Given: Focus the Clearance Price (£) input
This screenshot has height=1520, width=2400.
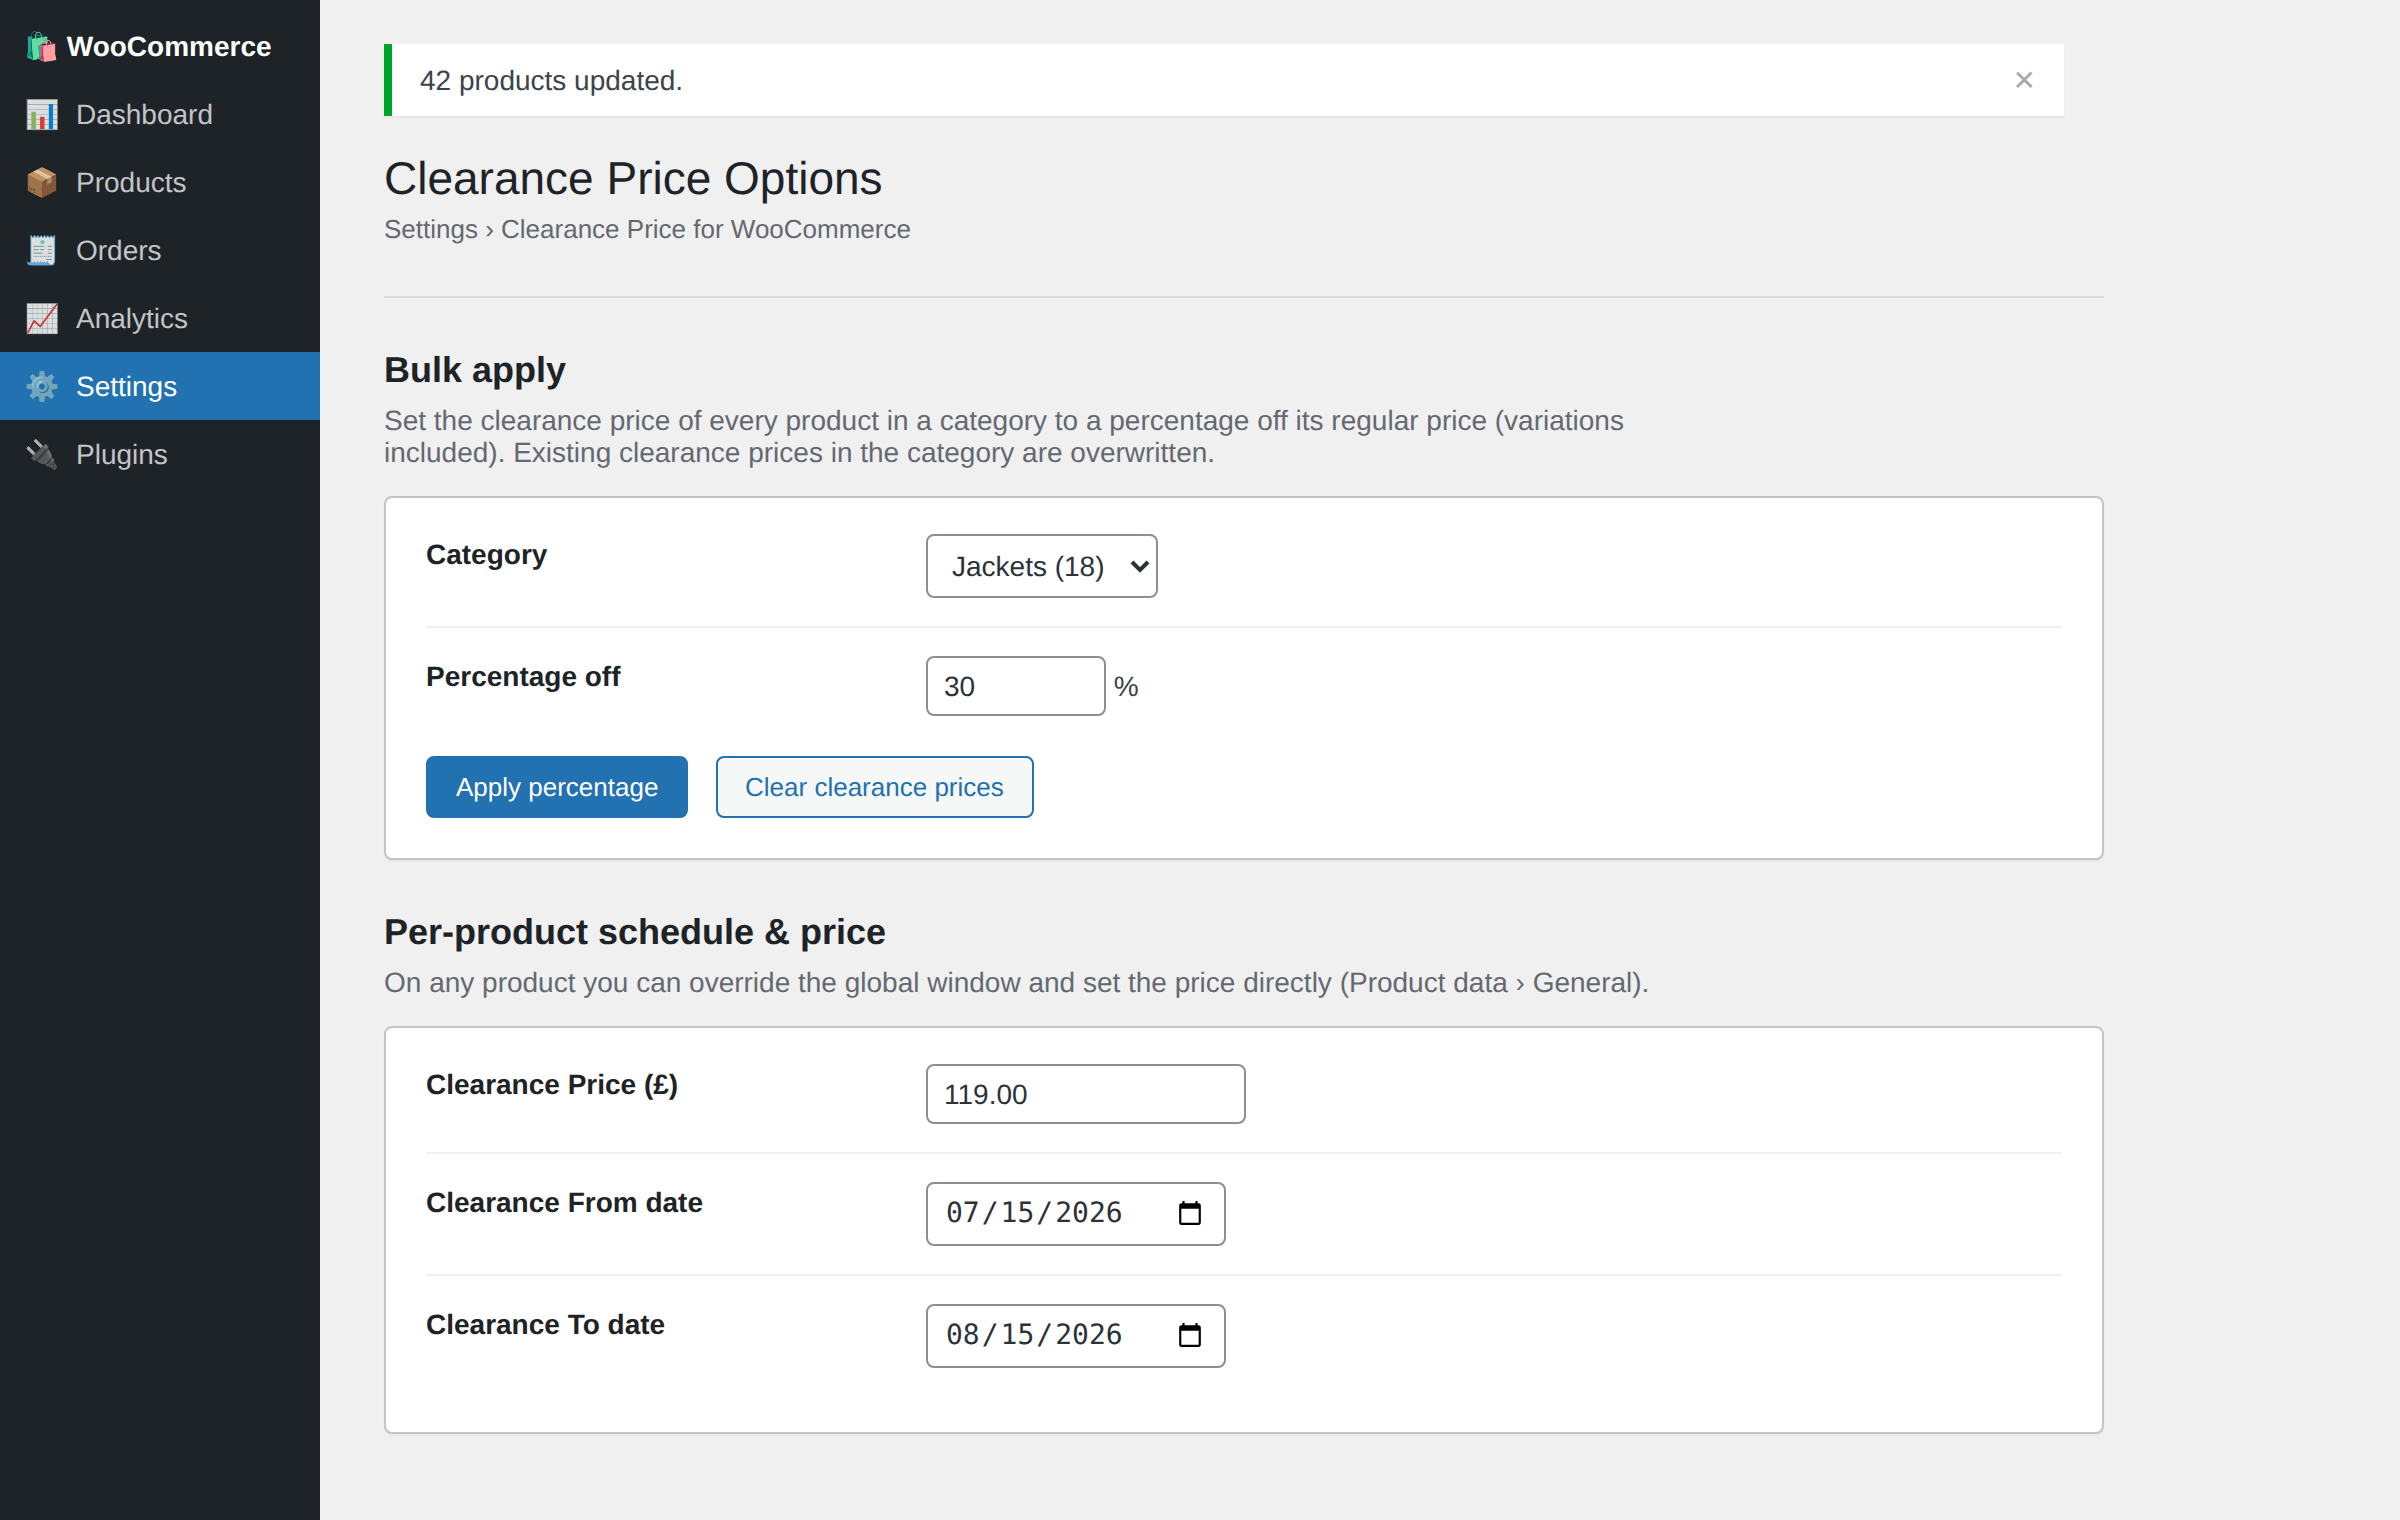Looking at the screenshot, I should [x=1086, y=1094].
